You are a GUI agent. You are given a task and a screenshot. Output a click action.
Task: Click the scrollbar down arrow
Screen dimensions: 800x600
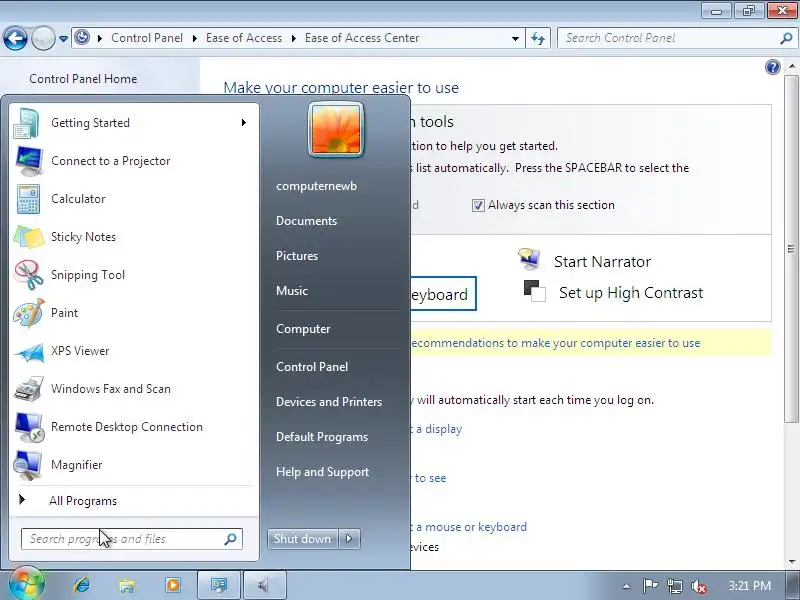[x=791, y=562]
